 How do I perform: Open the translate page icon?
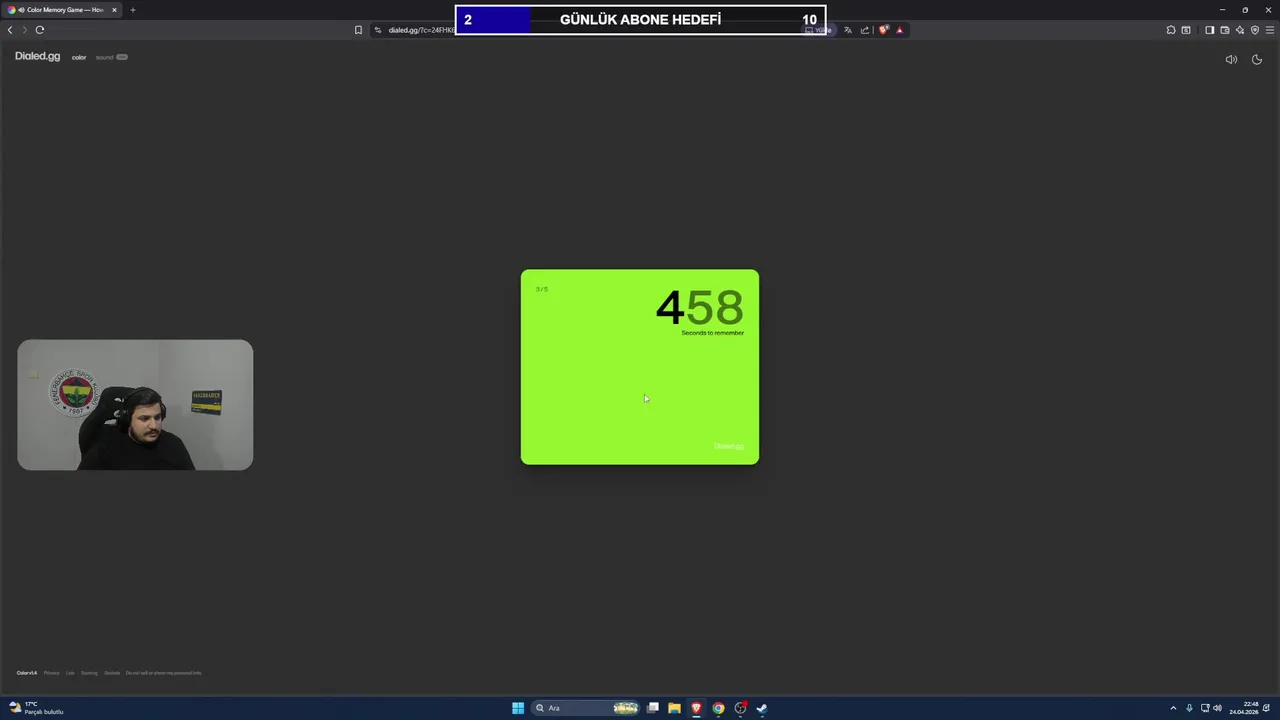point(847,30)
